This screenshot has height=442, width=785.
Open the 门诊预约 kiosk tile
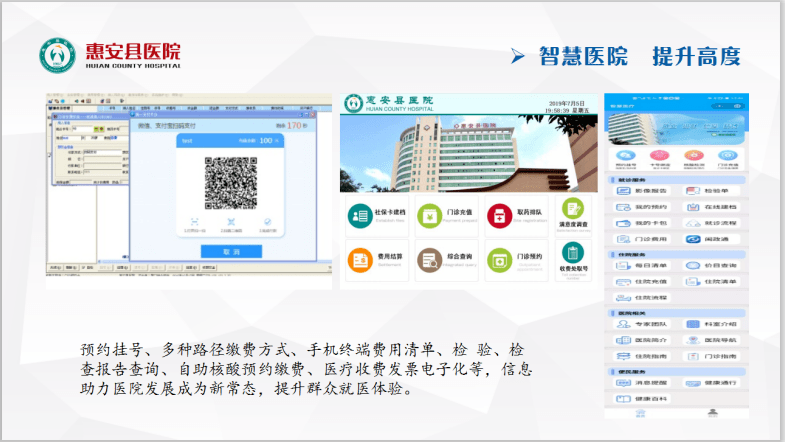[x=516, y=260]
